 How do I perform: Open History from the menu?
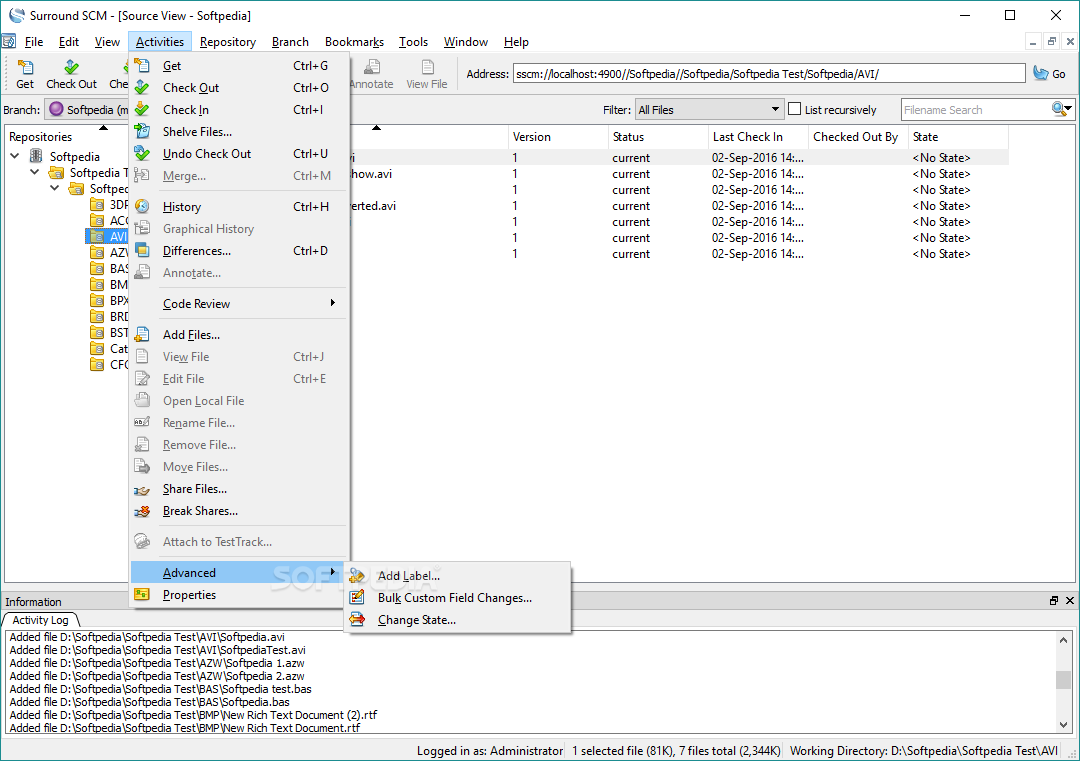239,207
